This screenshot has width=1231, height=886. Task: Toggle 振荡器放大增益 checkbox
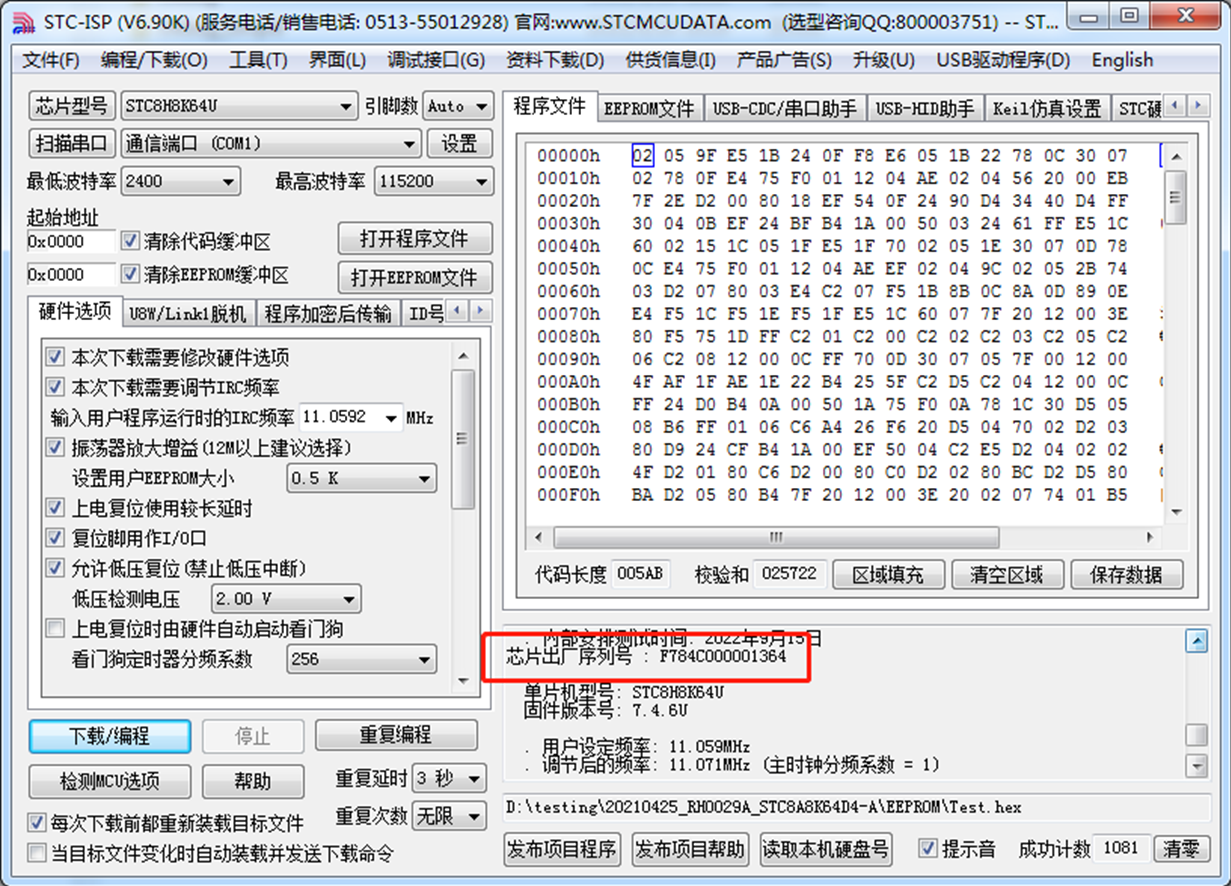coord(56,447)
